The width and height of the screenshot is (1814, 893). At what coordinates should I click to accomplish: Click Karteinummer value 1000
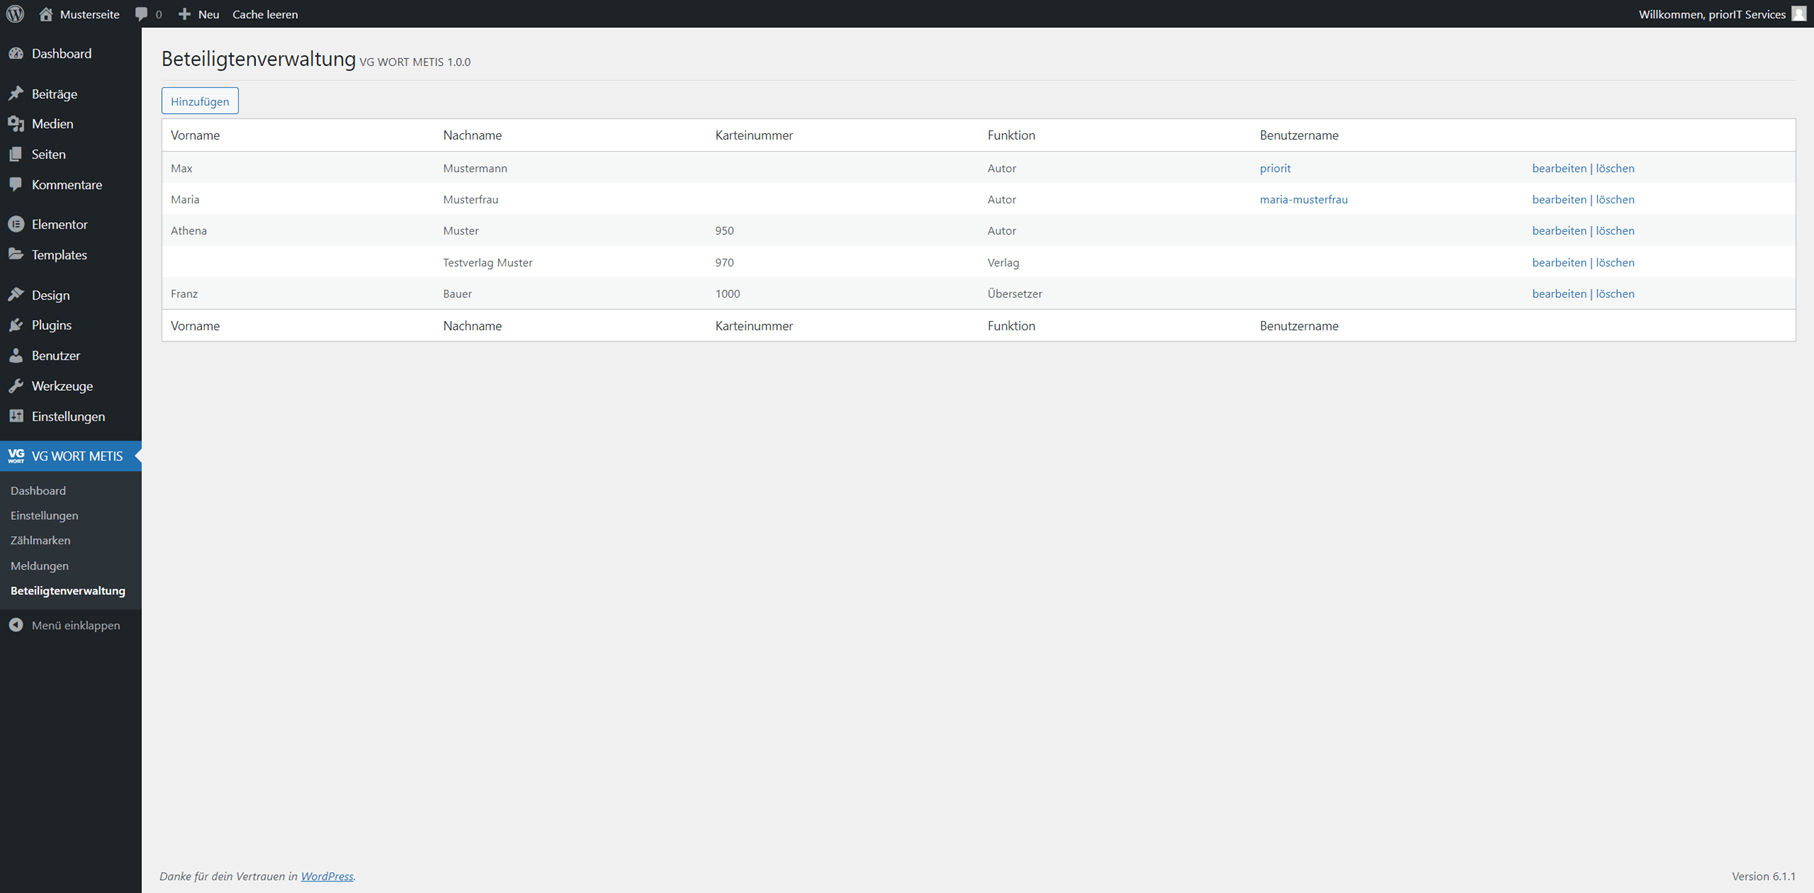coord(728,294)
